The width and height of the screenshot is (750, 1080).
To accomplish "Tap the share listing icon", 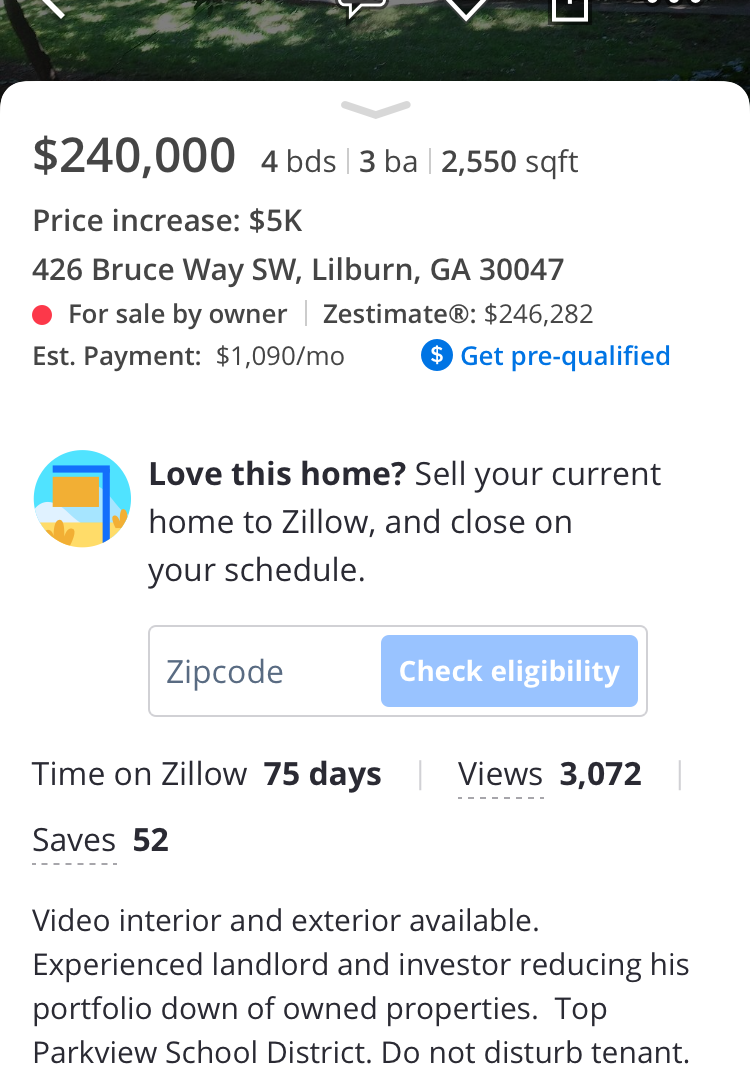I will tap(570, 8).
